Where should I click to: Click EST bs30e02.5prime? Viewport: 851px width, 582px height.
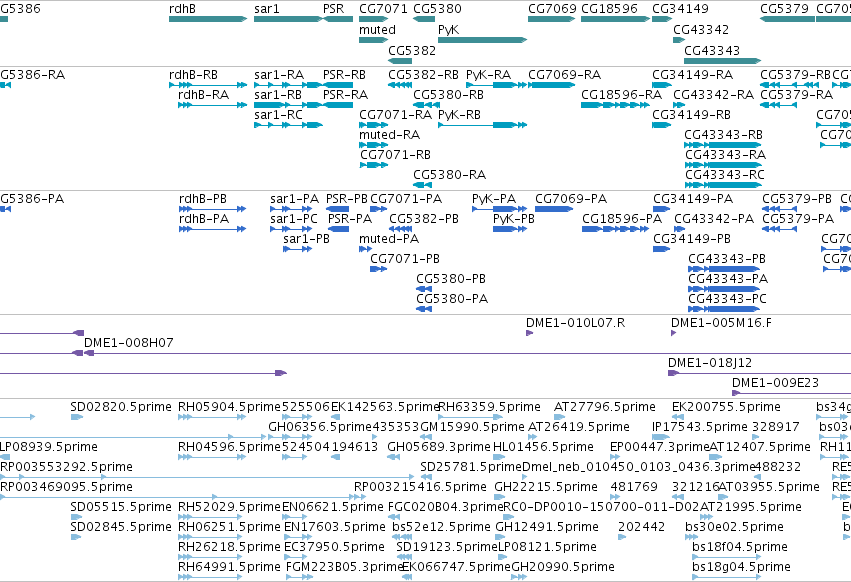click(x=734, y=528)
